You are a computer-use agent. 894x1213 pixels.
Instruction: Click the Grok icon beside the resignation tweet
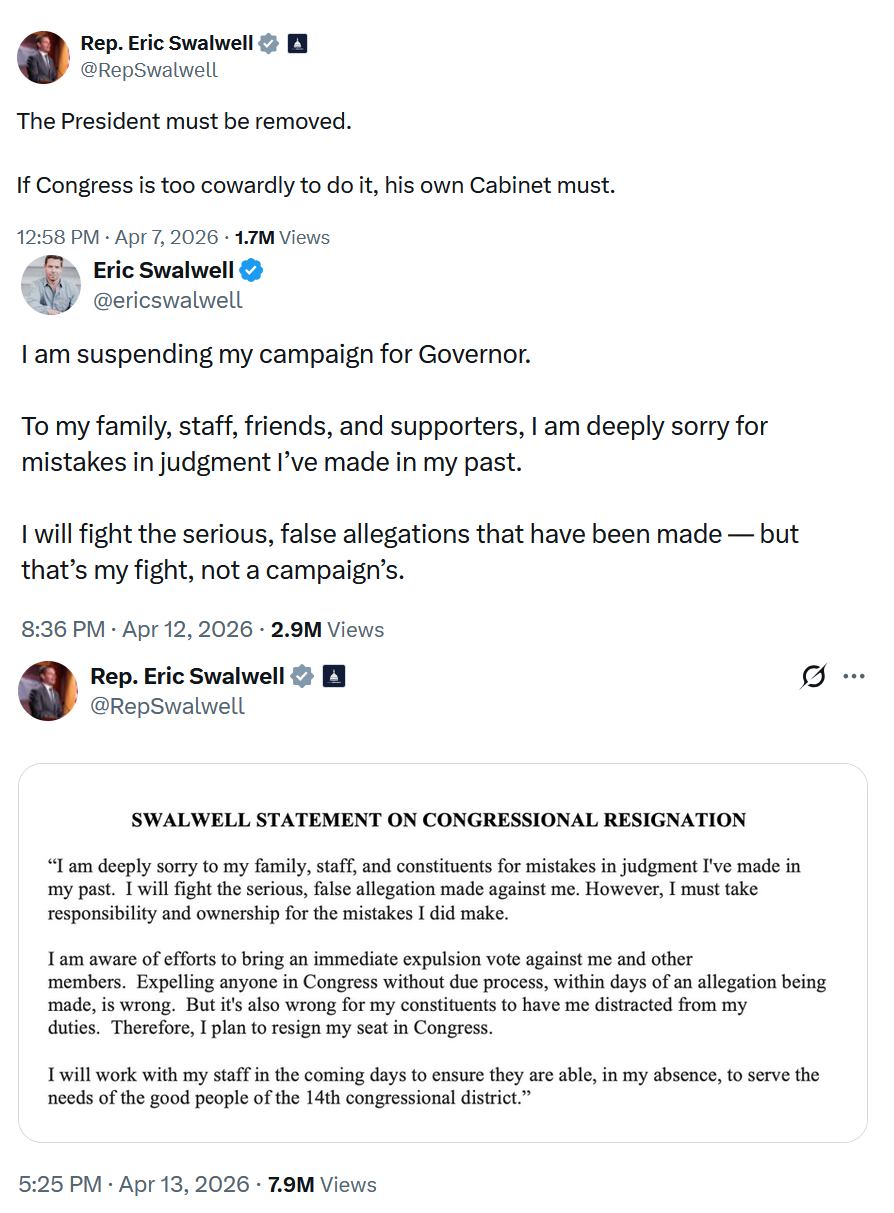coord(814,677)
